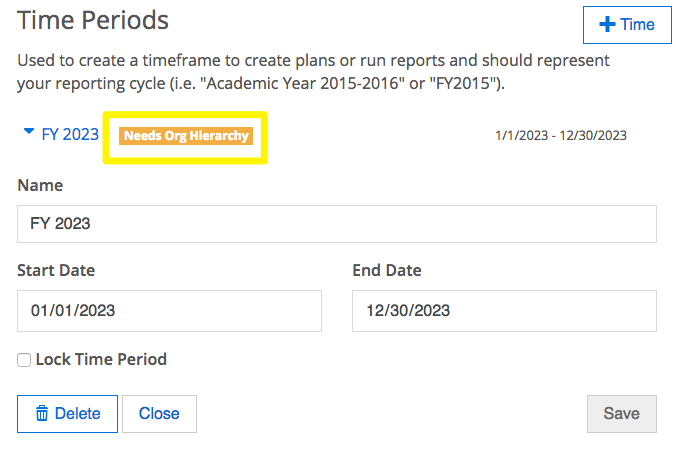Click the End Date label
676x450 pixels.
[x=387, y=270]
